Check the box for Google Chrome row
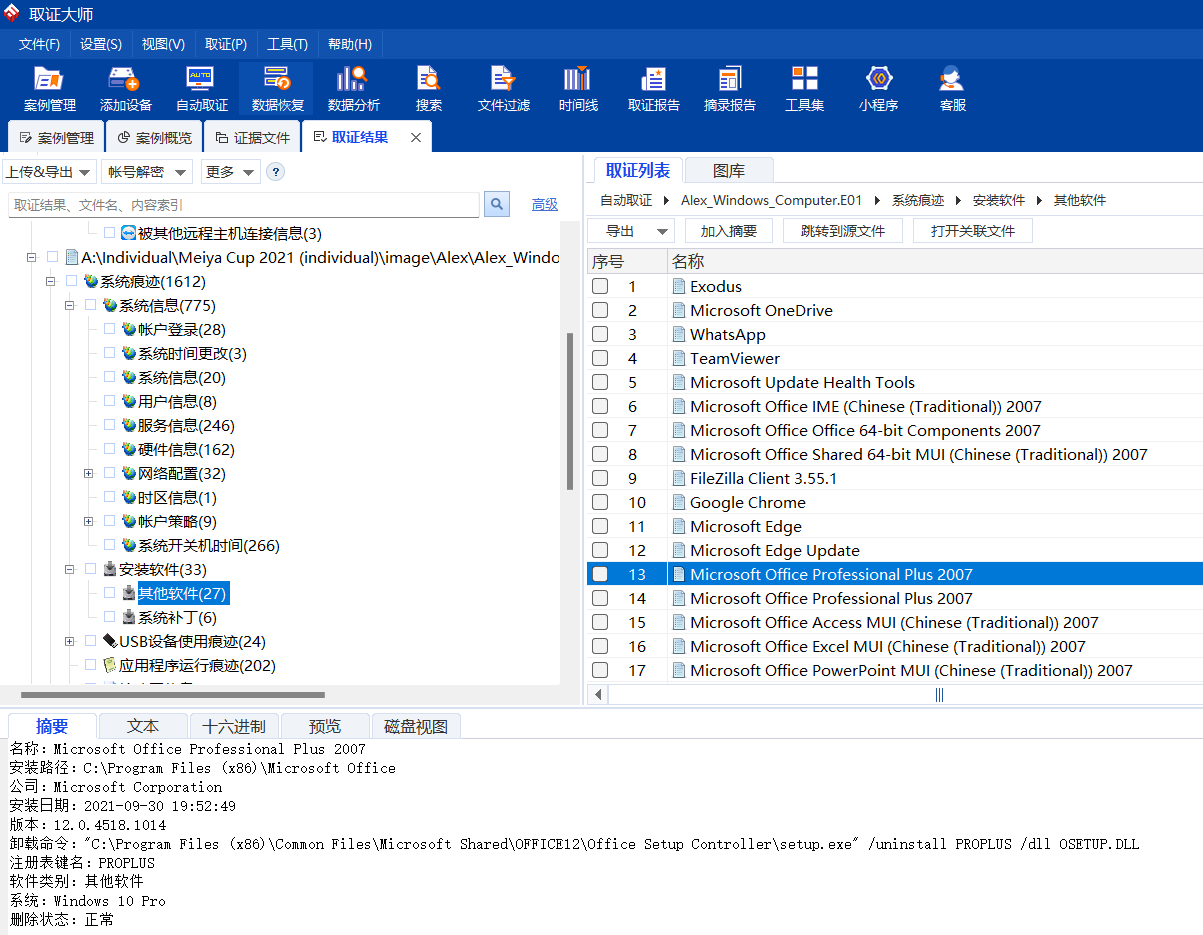Screen dimensions: 1203x935 (600, 502)
